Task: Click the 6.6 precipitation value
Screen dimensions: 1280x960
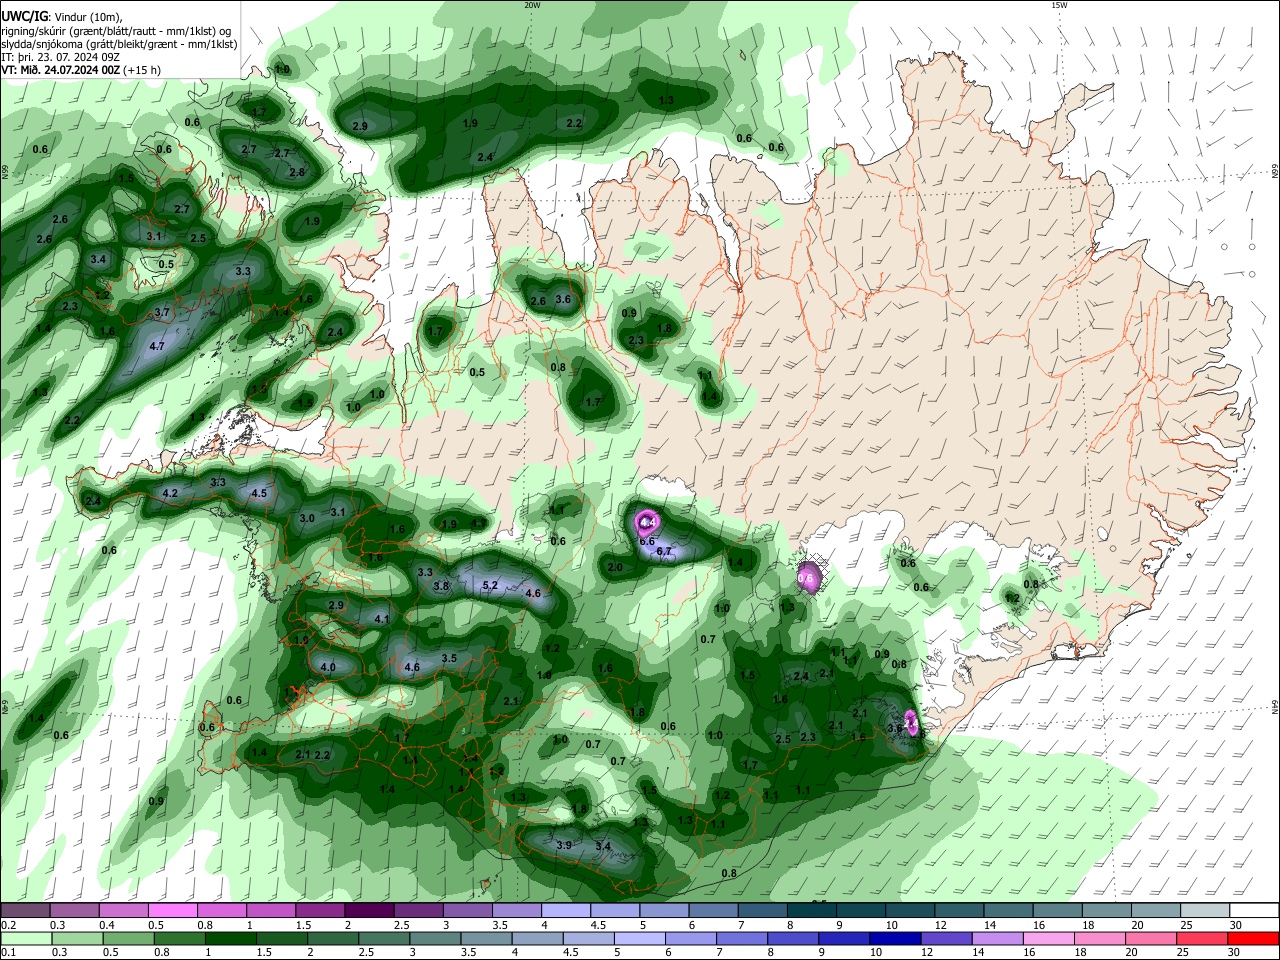Action: [x=646, y=541]
